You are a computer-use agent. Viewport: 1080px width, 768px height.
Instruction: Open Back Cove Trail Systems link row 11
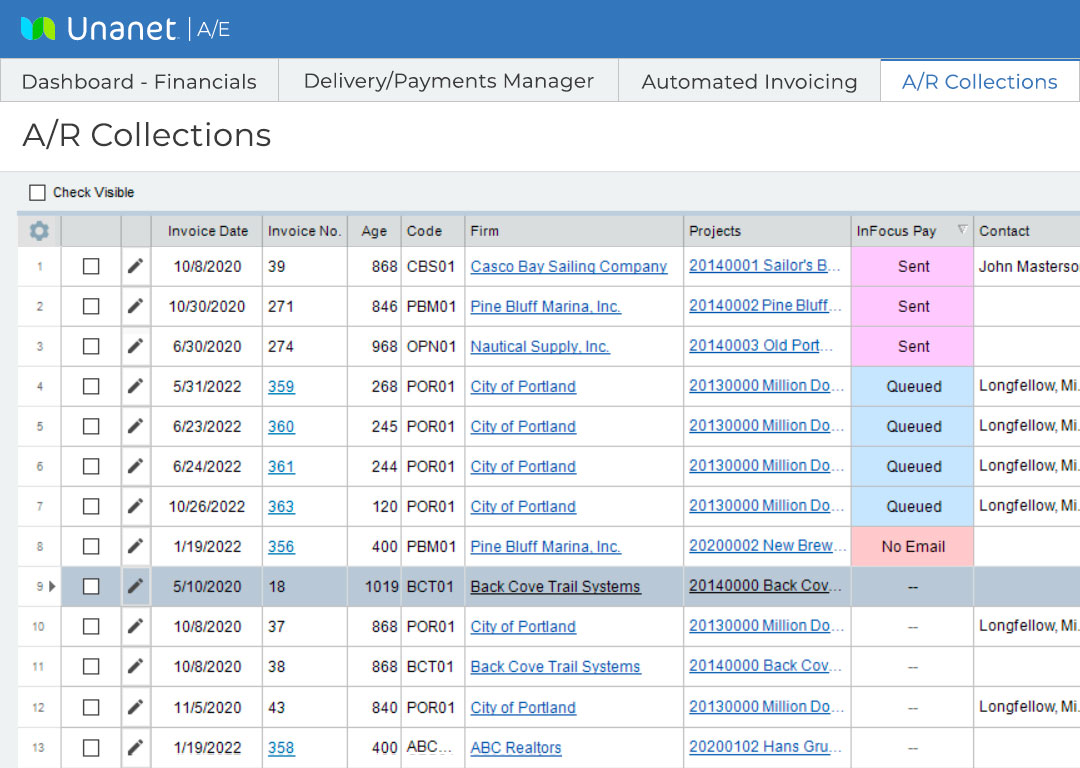pos(555,666)
